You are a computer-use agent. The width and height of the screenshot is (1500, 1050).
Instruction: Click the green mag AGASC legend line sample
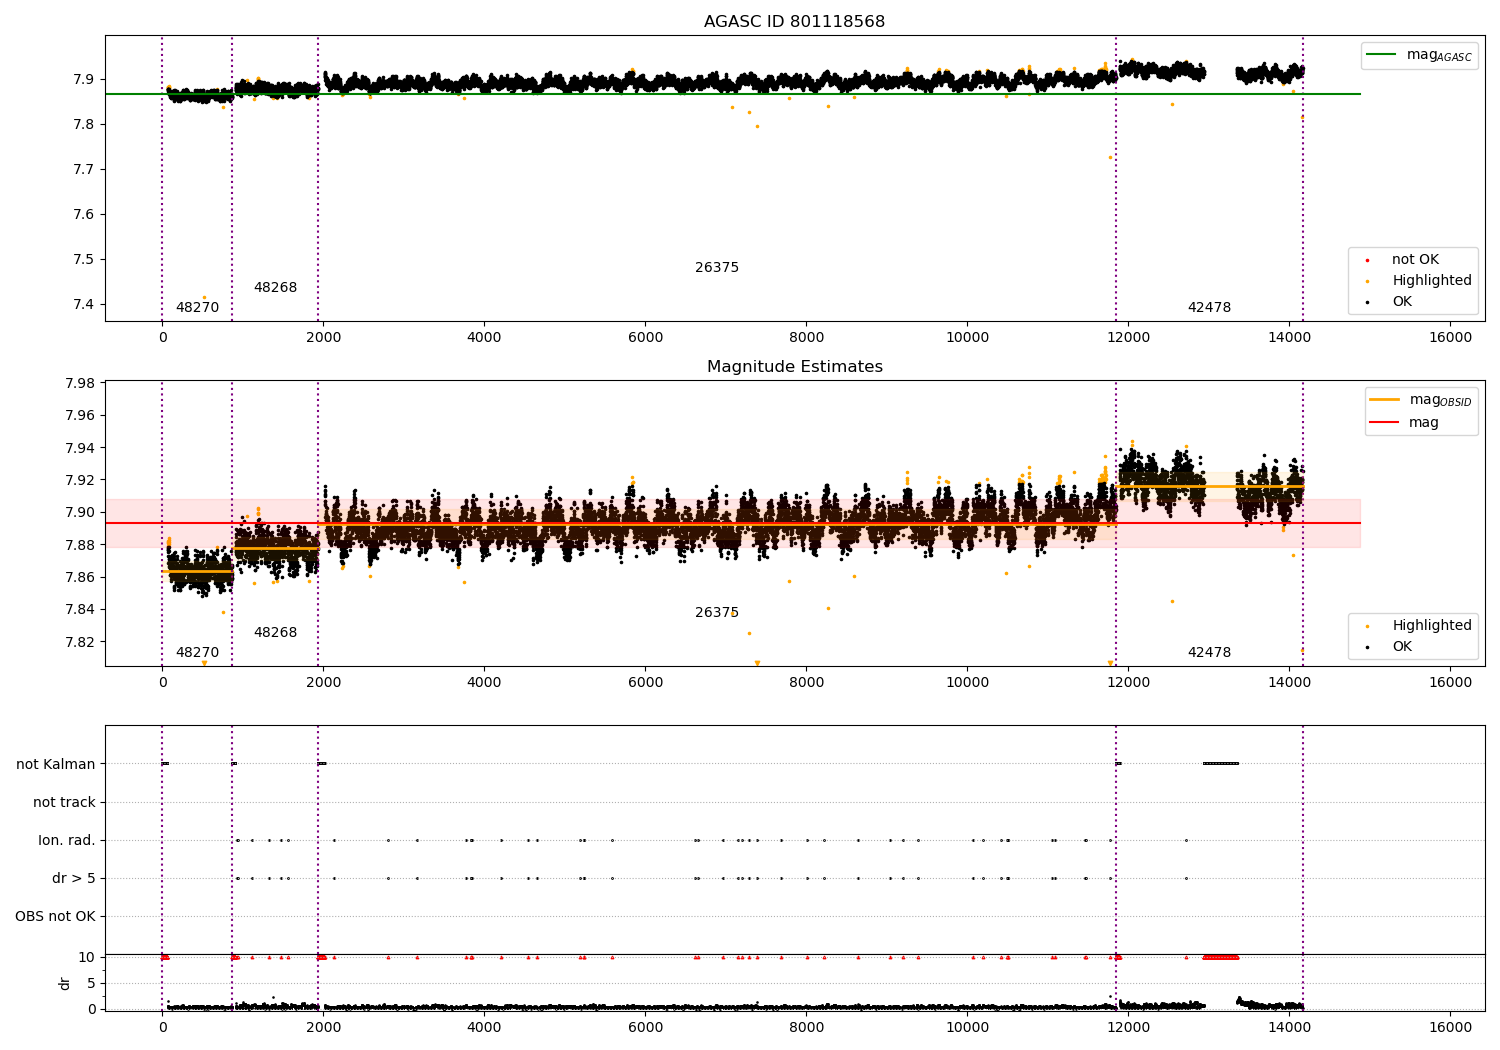(x=1381, y=55)
